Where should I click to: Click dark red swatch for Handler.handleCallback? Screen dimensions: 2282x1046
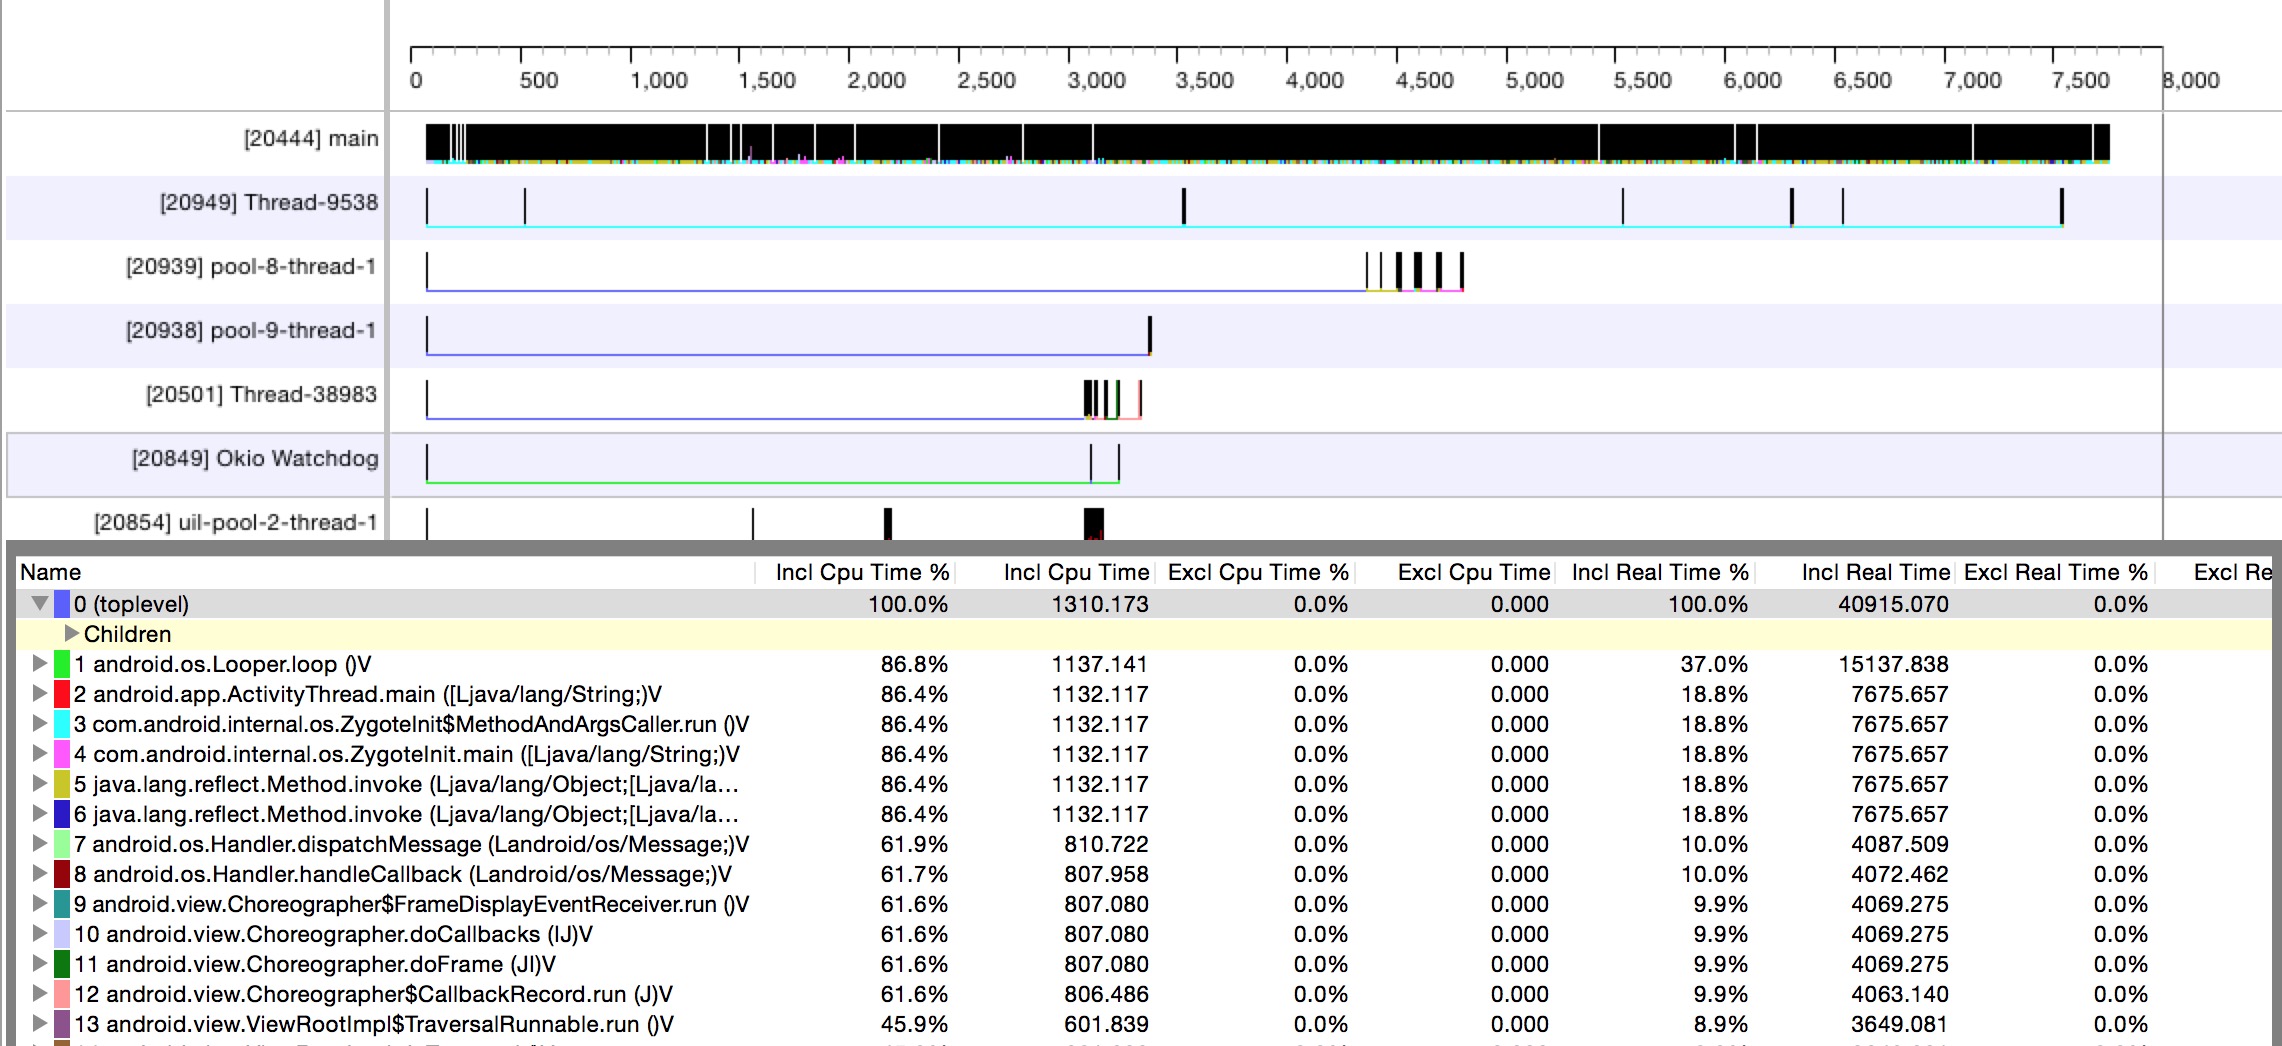62,874
